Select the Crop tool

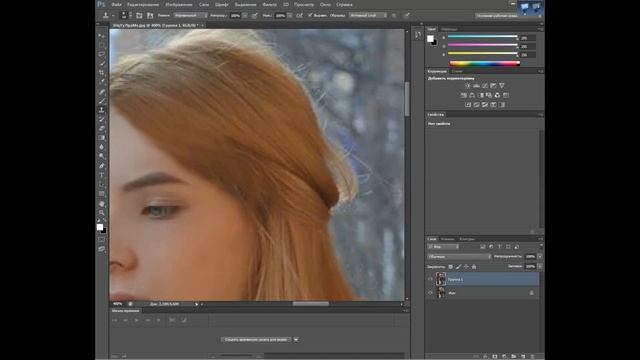click(x=101, y=73)
